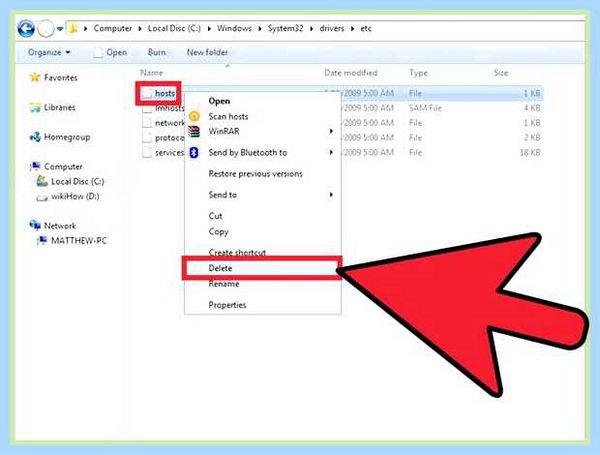The image size is (600, 455).
Task: Open Favorites in the navigation pane
Action: pyautogui.click(x=60, y=78)
